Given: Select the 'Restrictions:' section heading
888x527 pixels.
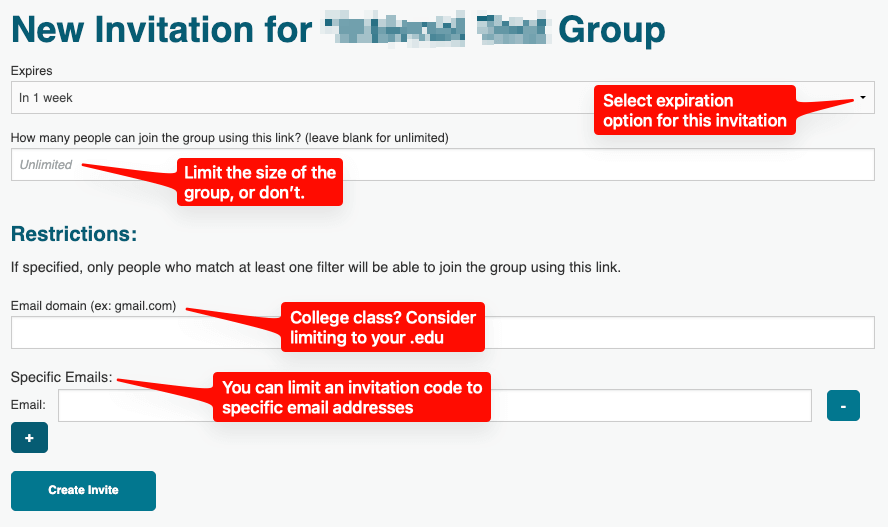Looking at the screenshot, I should pyautogui.click(x=73, y=234).
